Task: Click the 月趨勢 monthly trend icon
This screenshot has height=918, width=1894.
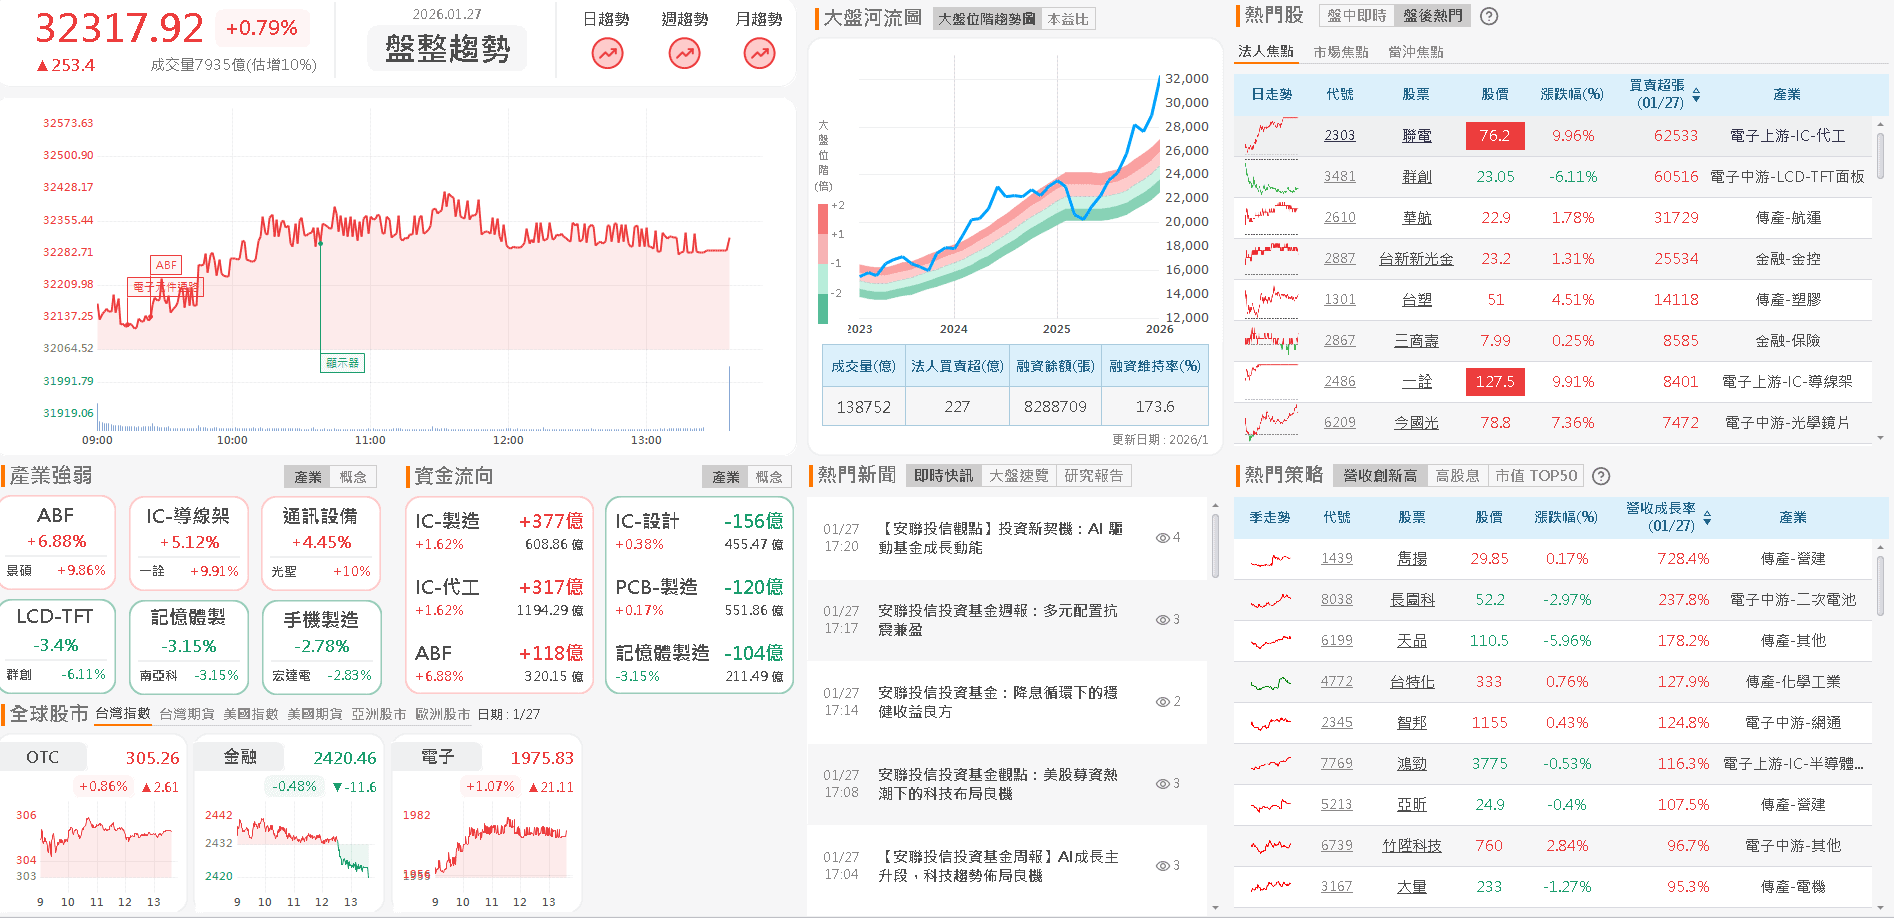Action: [x=759, y=53]
